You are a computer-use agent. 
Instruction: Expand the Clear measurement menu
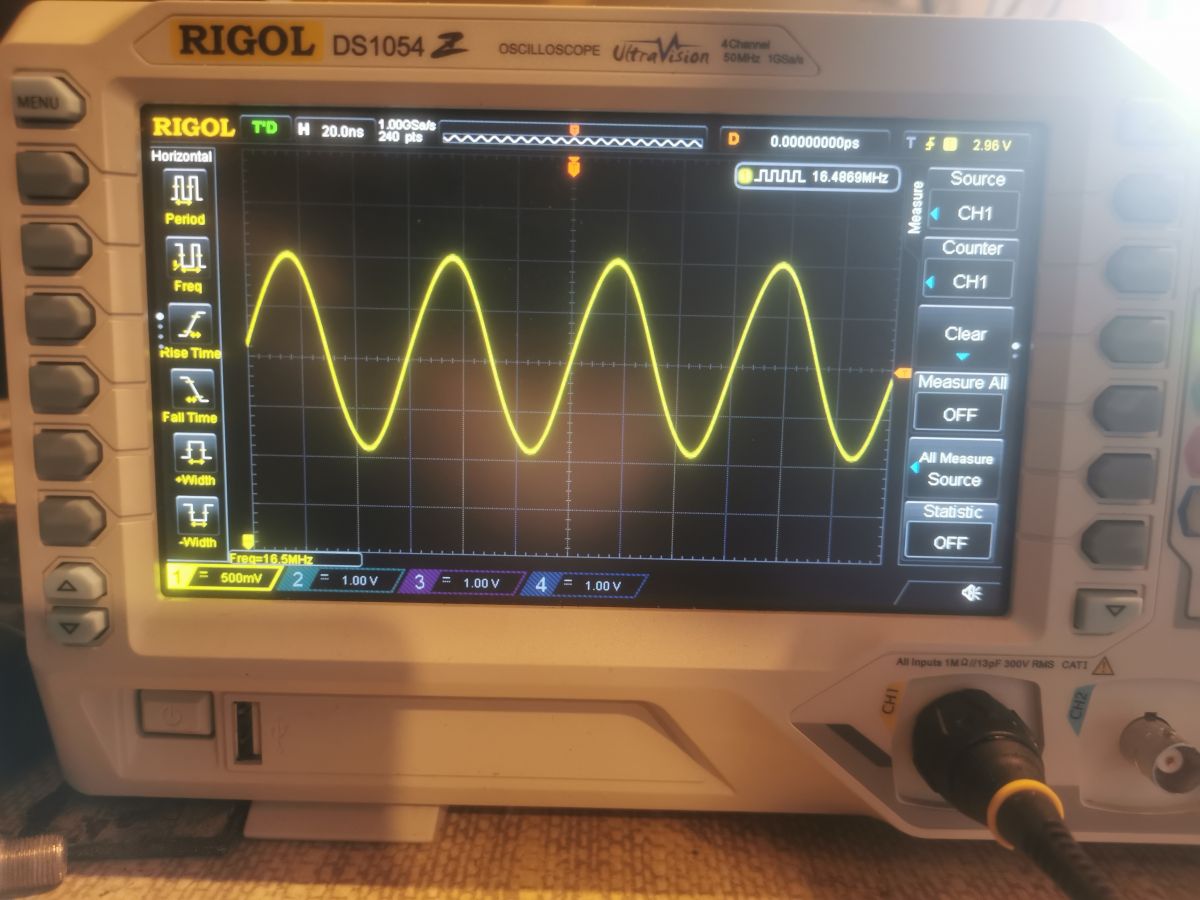[964, 337]
